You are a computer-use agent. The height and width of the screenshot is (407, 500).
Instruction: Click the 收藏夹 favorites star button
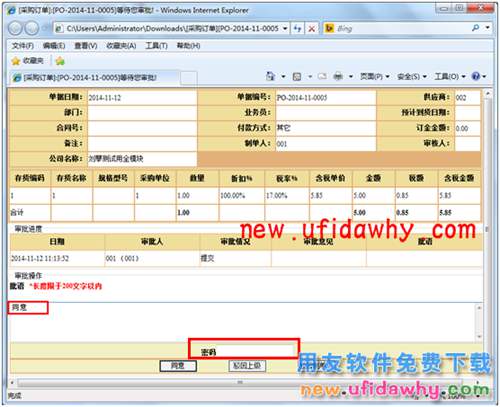(27, 61)
